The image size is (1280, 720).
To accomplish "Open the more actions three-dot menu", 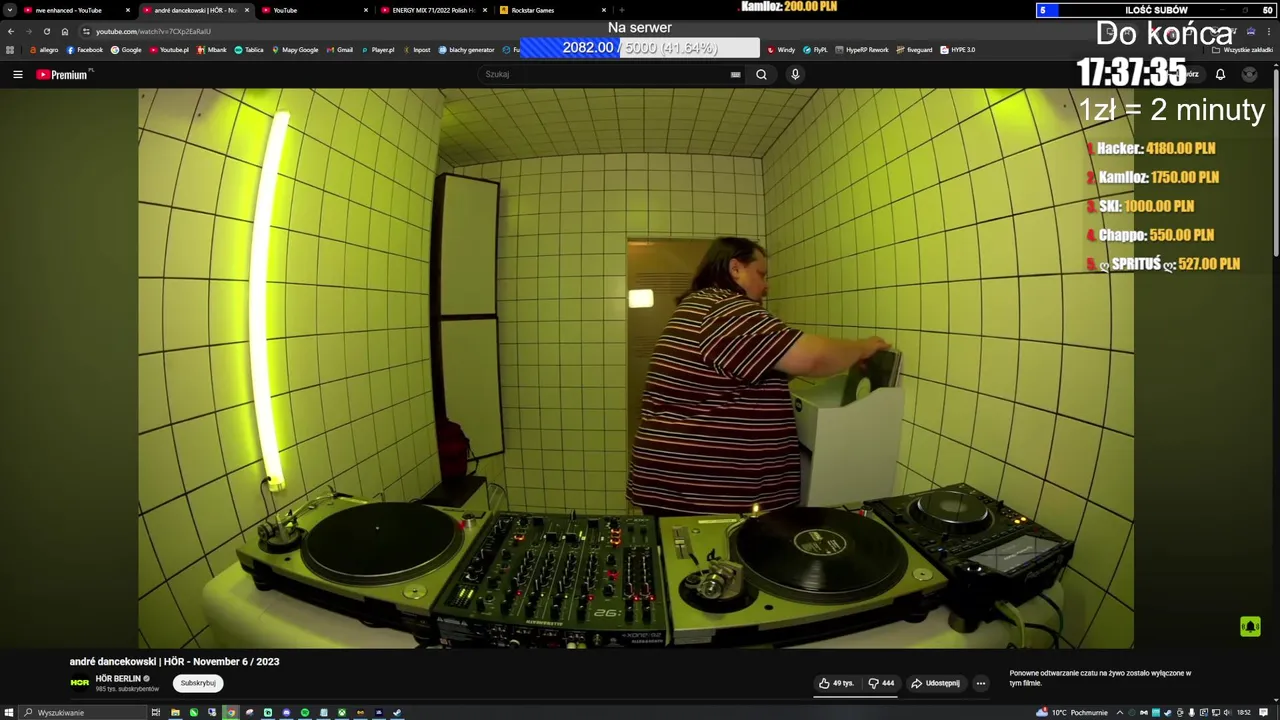I will [x=980, y=683].
